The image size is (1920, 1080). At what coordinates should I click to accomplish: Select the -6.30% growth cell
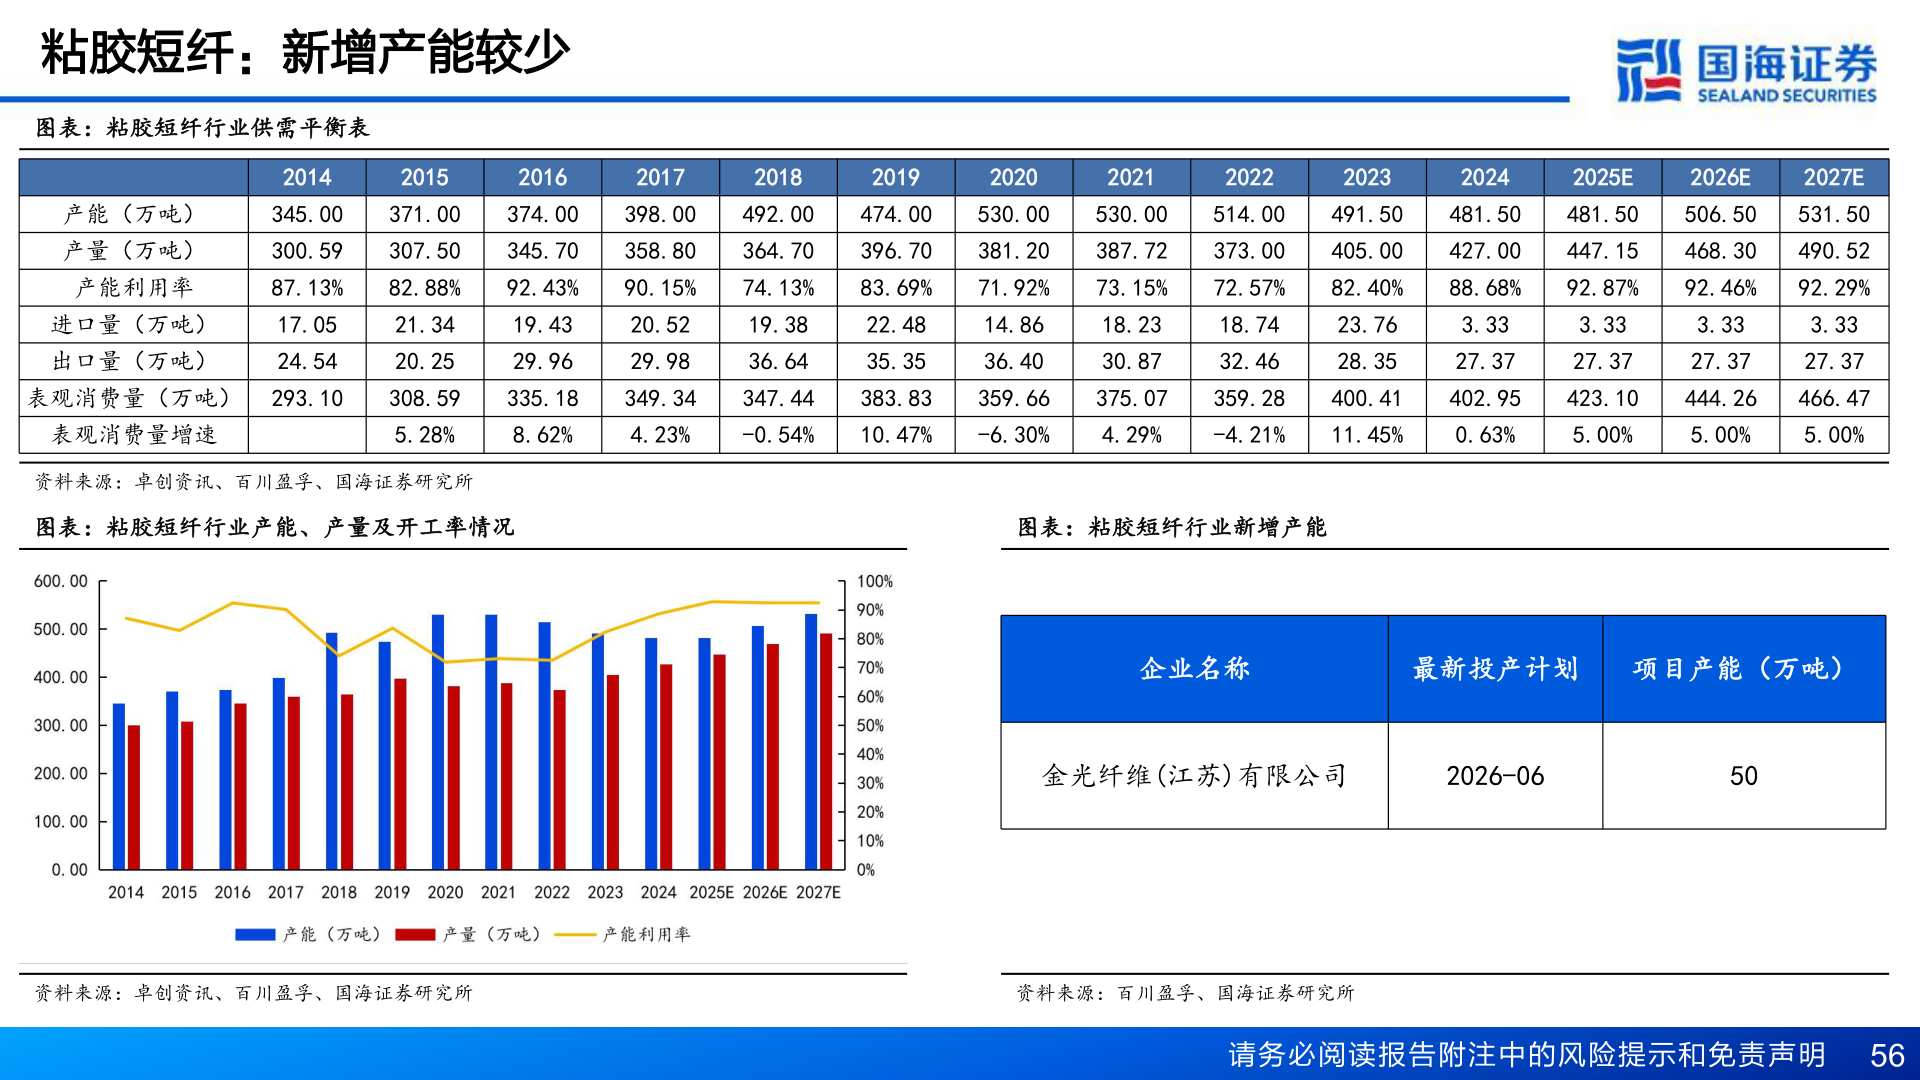pos(1014,435)
